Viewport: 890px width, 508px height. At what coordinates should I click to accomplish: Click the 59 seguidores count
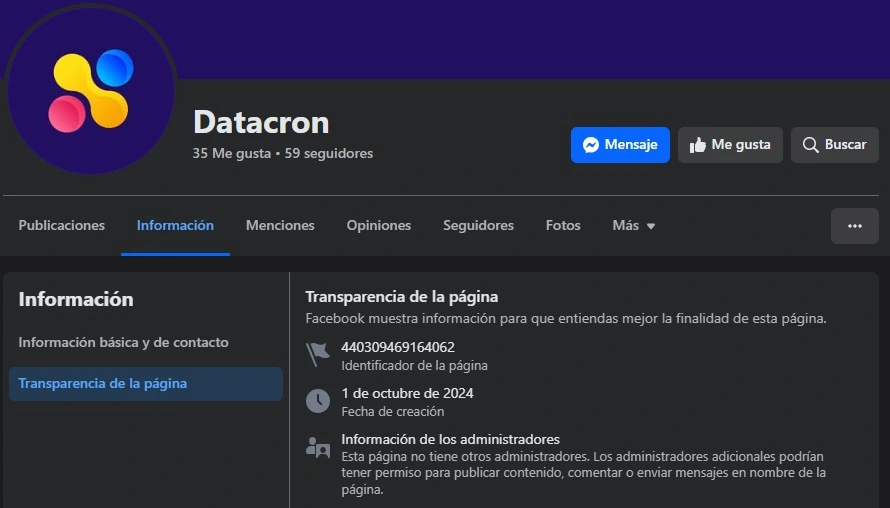click(329, 153)
